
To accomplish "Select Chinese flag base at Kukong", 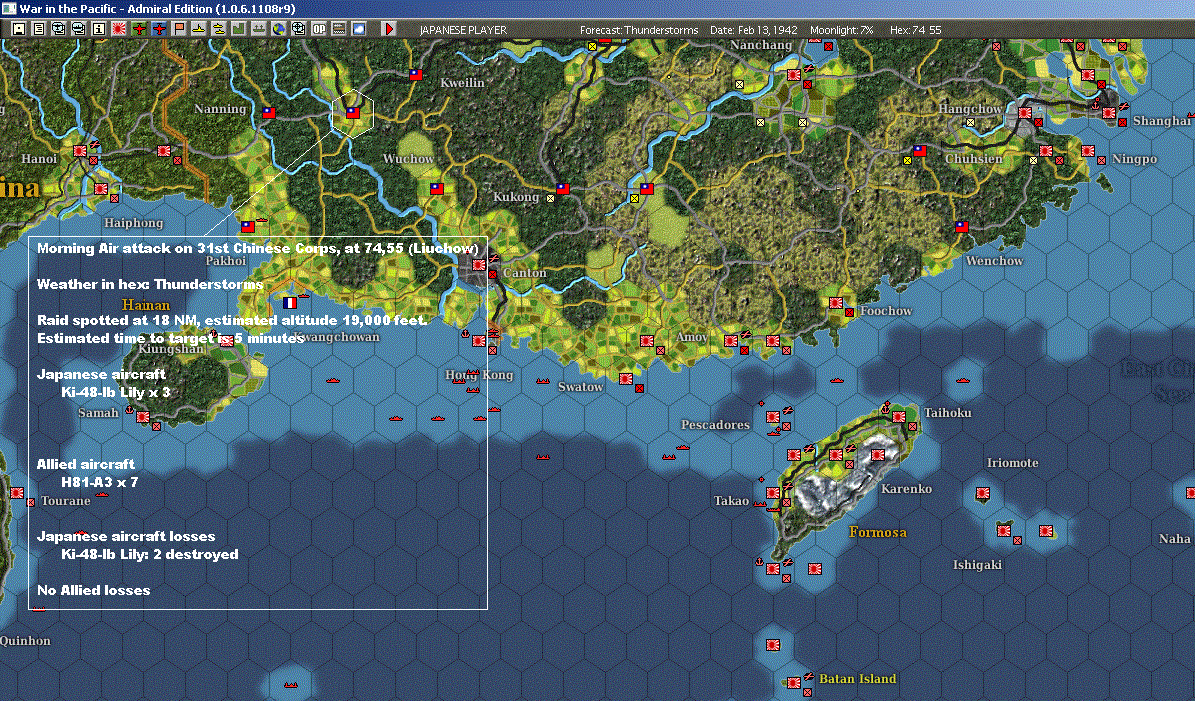I will click(x=562, y=189).
